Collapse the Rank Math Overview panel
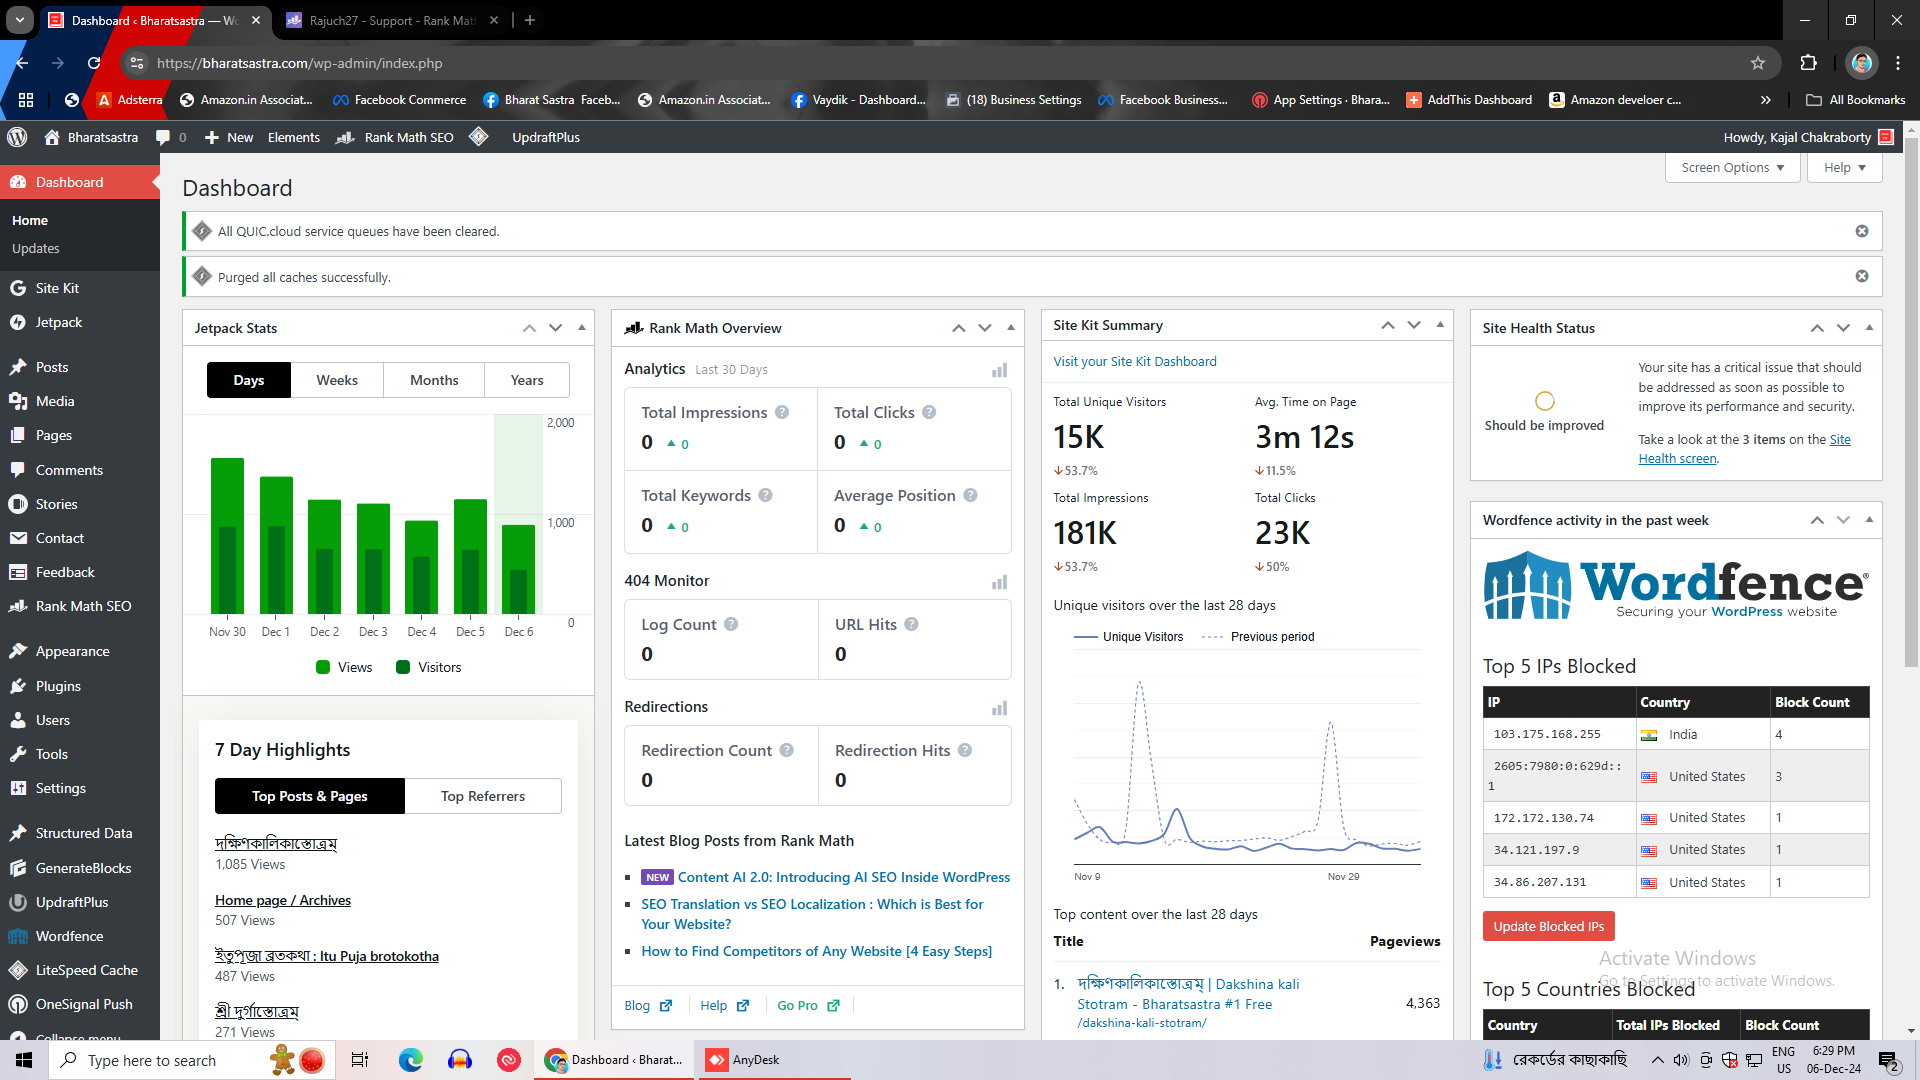The width and height of the screenshot is (1920, 1080). coord(1010,328)
